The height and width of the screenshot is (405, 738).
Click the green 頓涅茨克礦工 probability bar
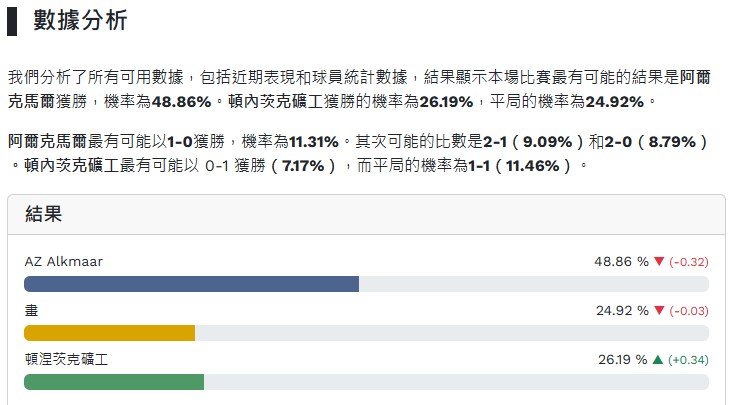[114, 382]
